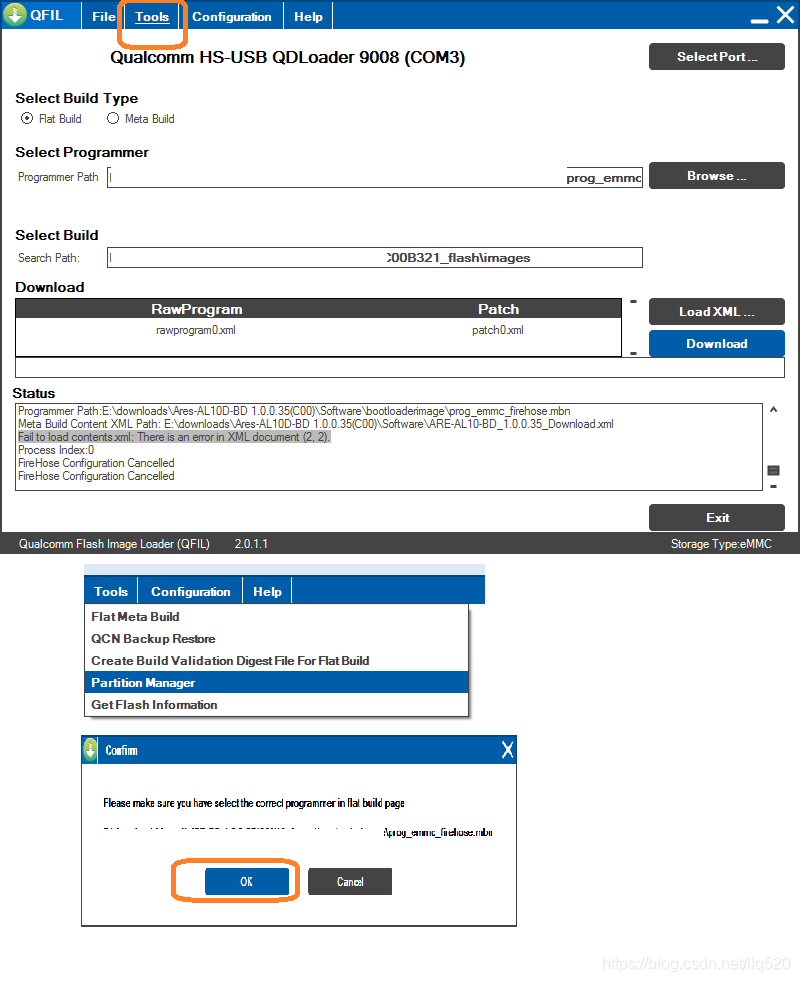The image size is (800, 982).
Task: Click the Patch column header
Action: click(499, 309)
